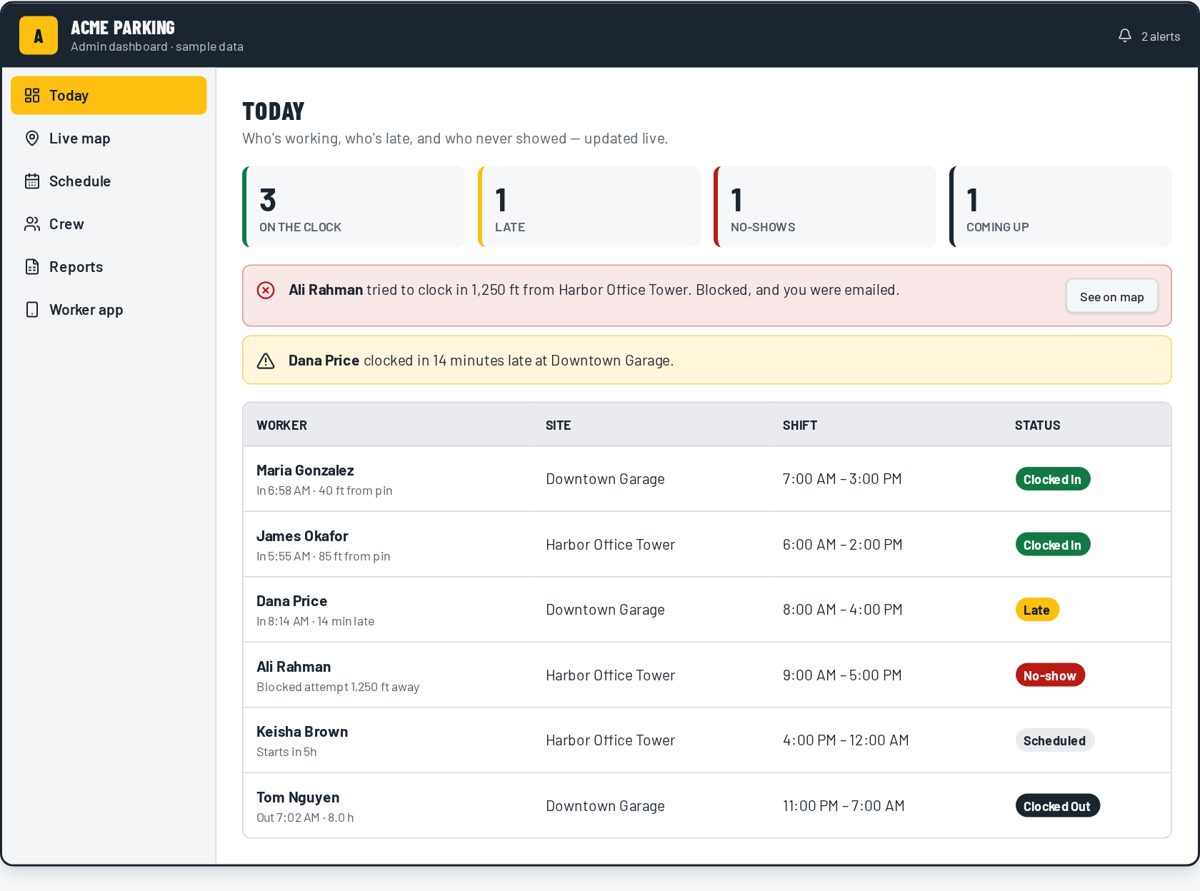Click the 4:00 PM – 12:00 AM shift
This screenshot has height=891, width=1200.
tap(846, 741)
